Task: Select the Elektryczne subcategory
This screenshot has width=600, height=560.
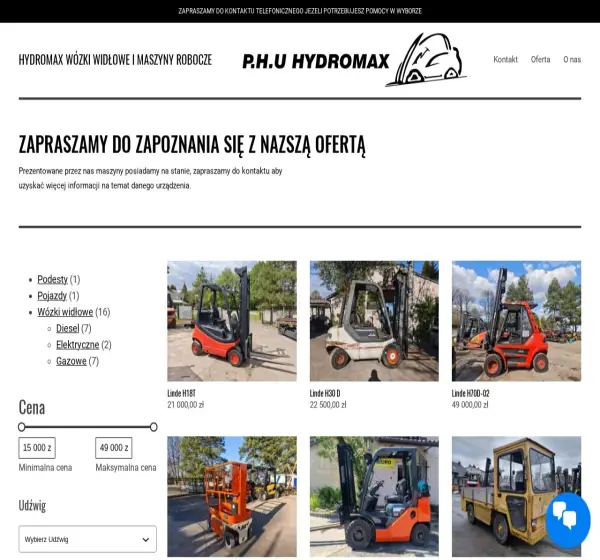Action: (x=77, y=345)
